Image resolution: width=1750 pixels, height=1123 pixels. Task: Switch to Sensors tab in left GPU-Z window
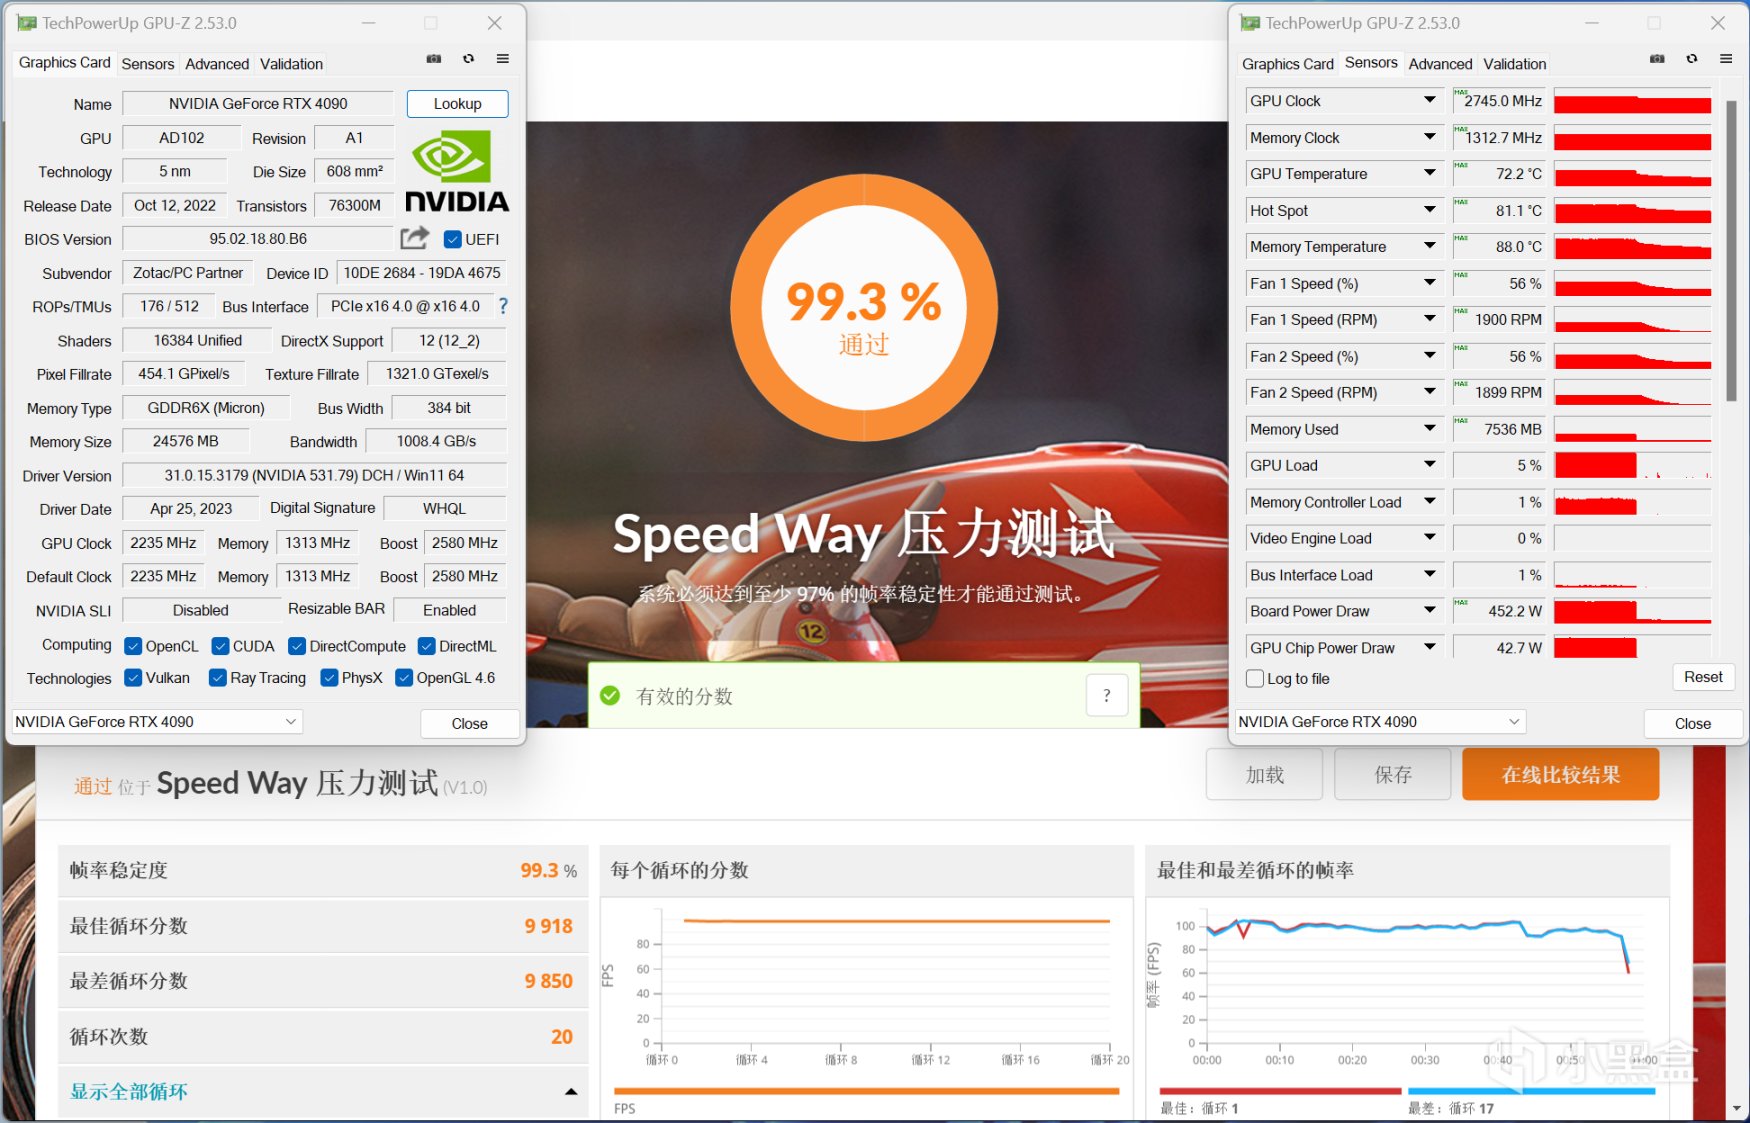[148, 64]
